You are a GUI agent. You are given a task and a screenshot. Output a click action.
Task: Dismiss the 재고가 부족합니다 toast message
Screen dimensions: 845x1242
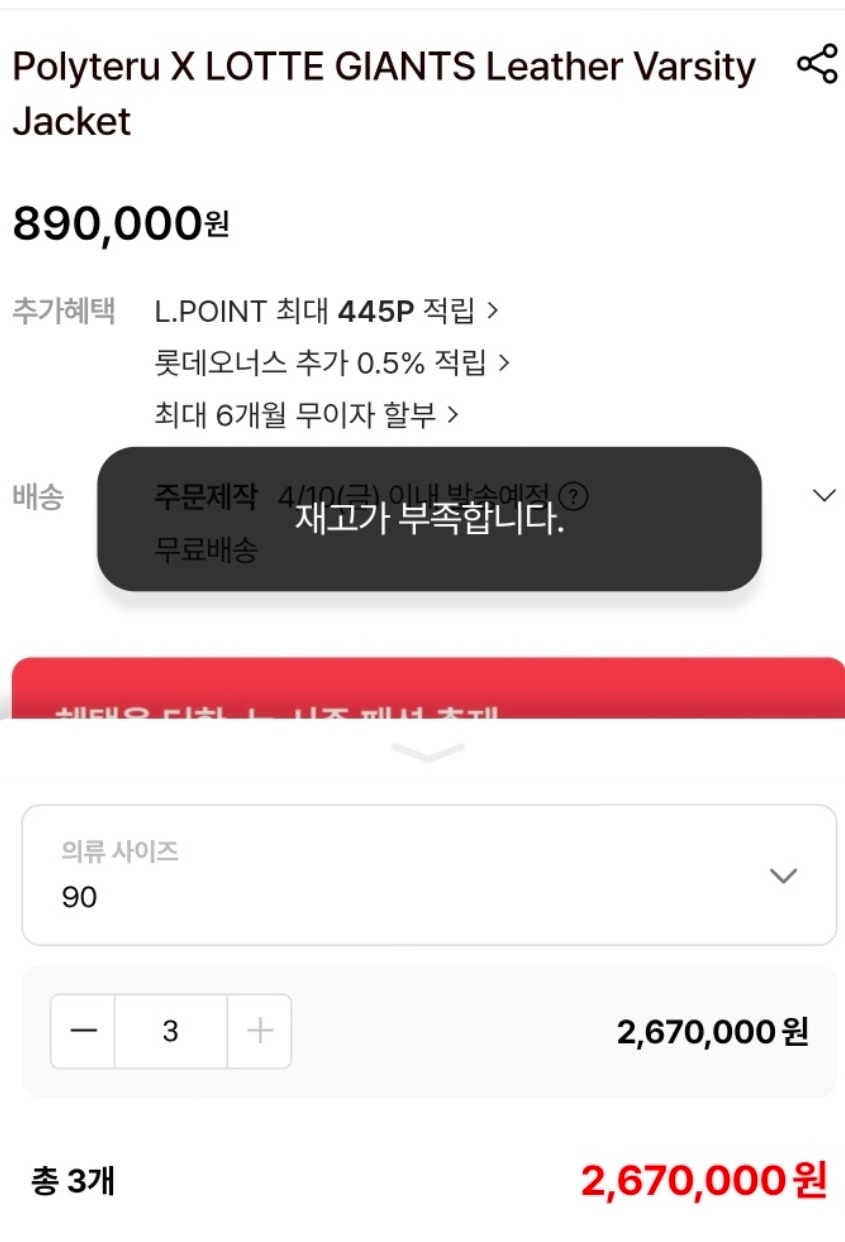tap(429, 519)
